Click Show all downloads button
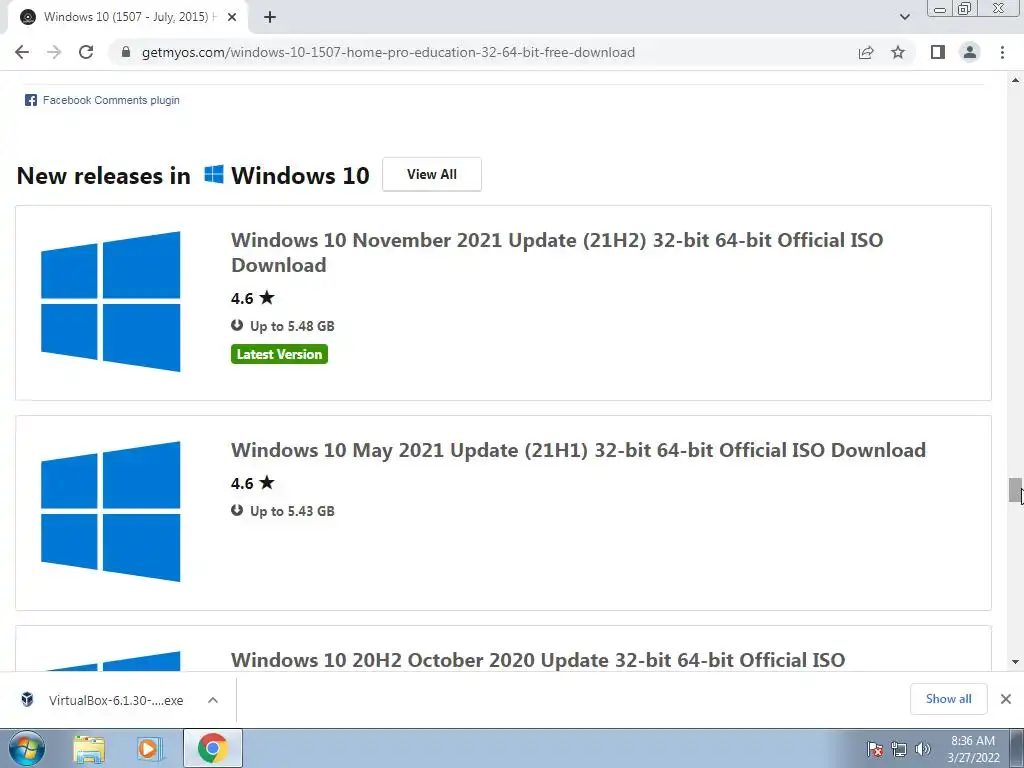Screen dimensions: 1024x768 [948, 699]
